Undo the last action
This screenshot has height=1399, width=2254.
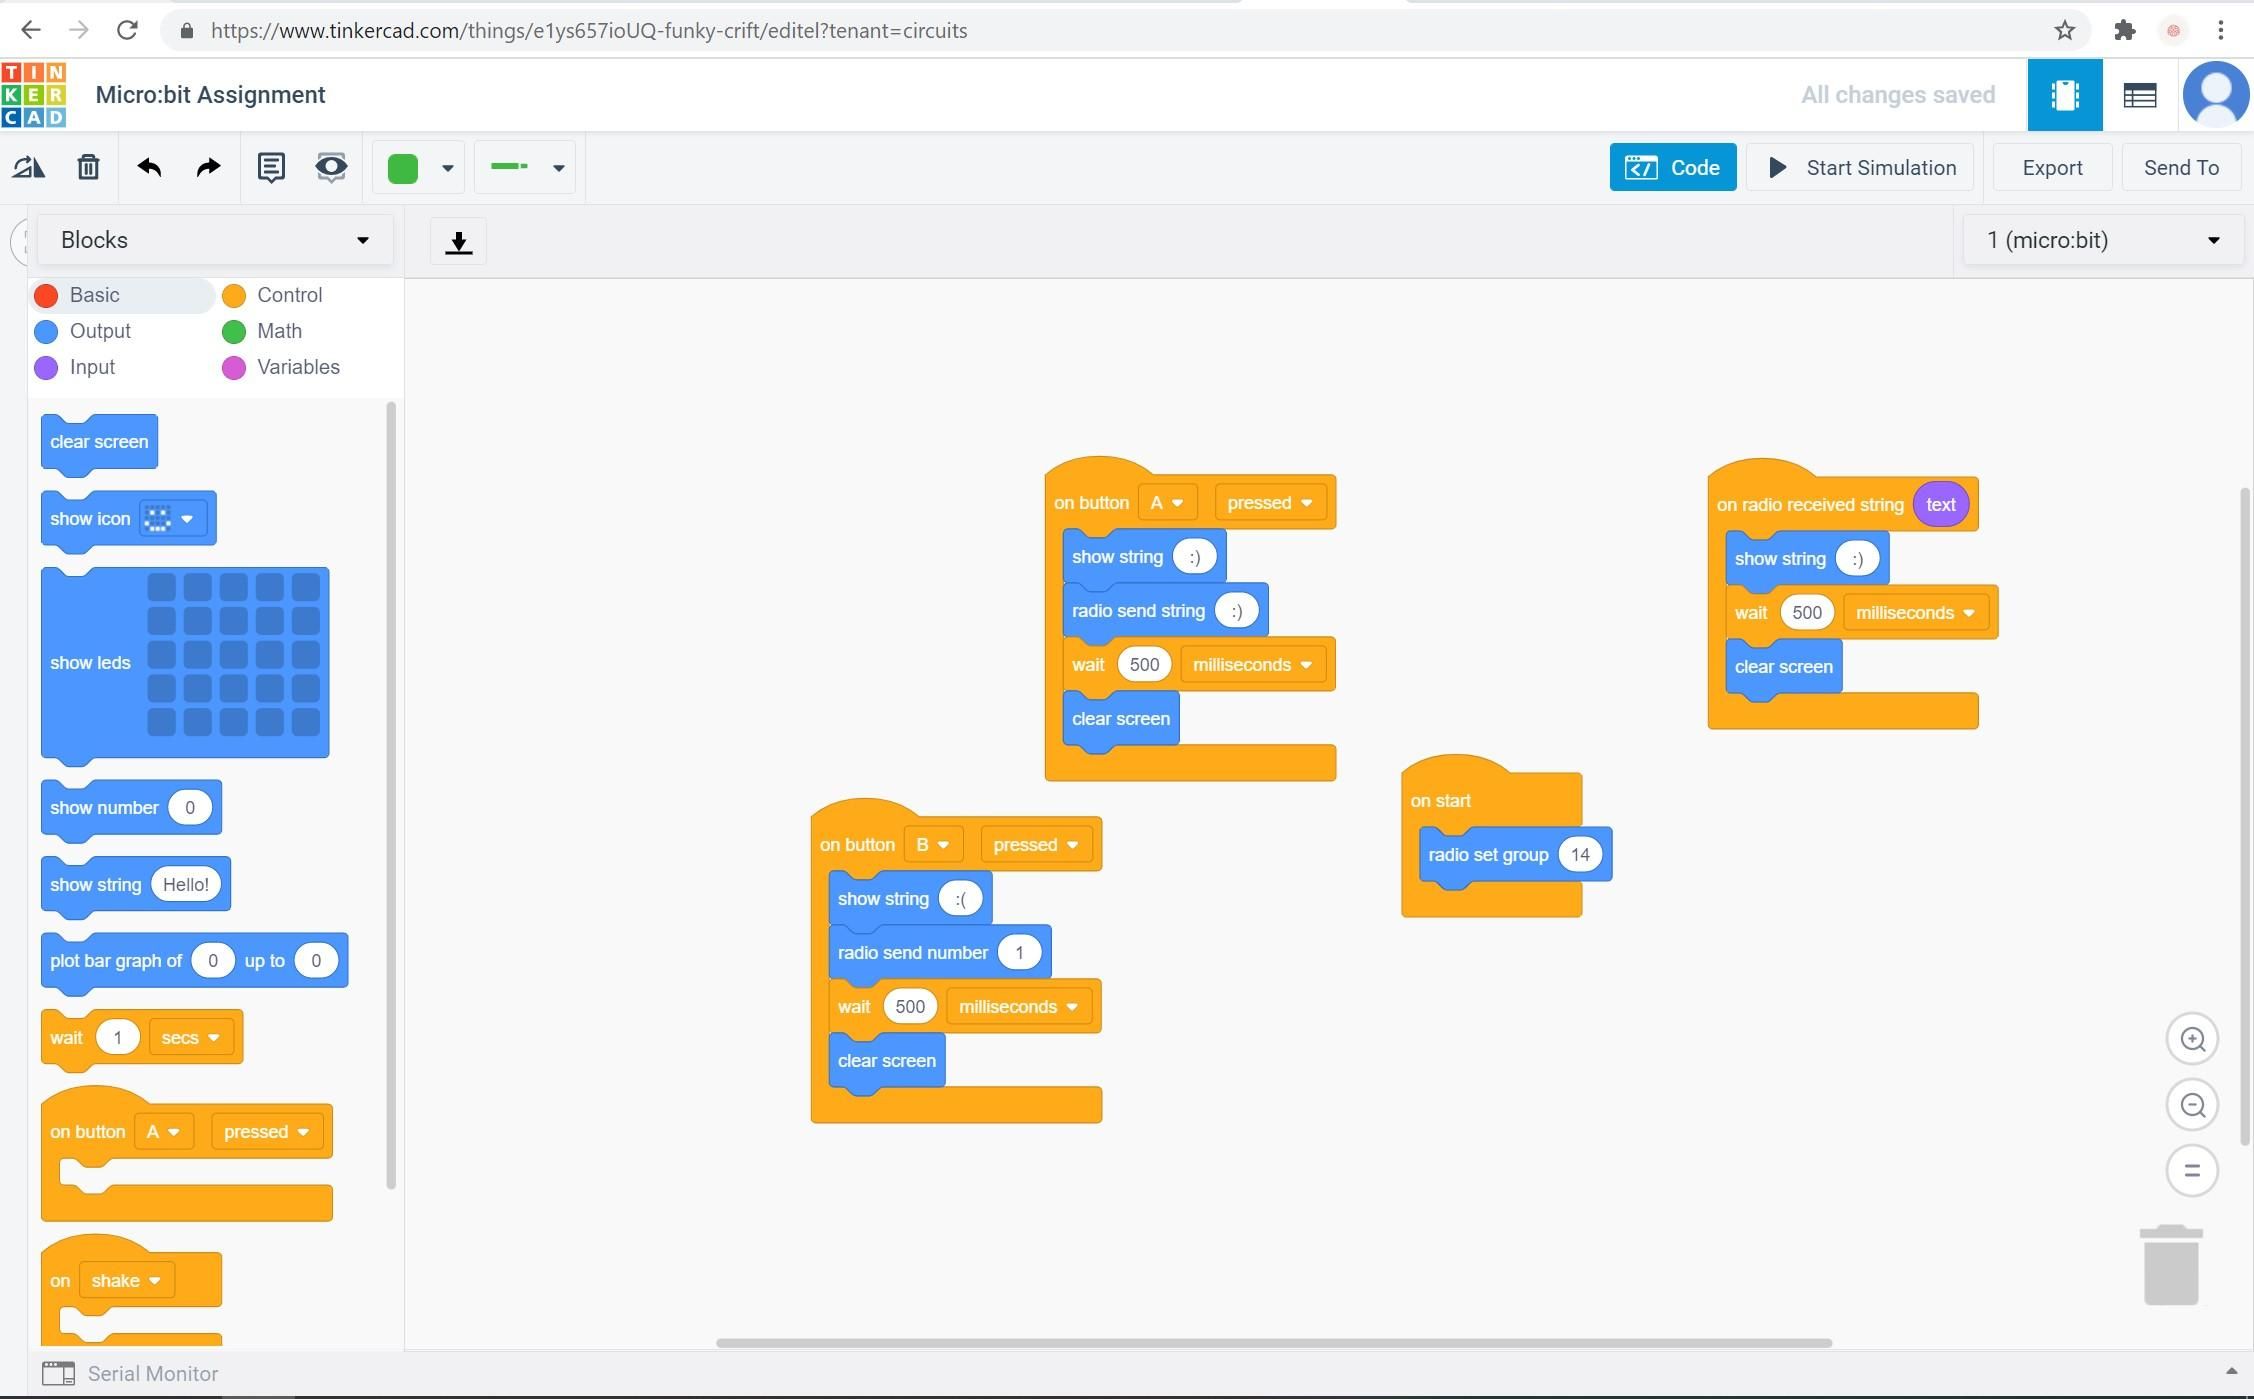point(149,167)
